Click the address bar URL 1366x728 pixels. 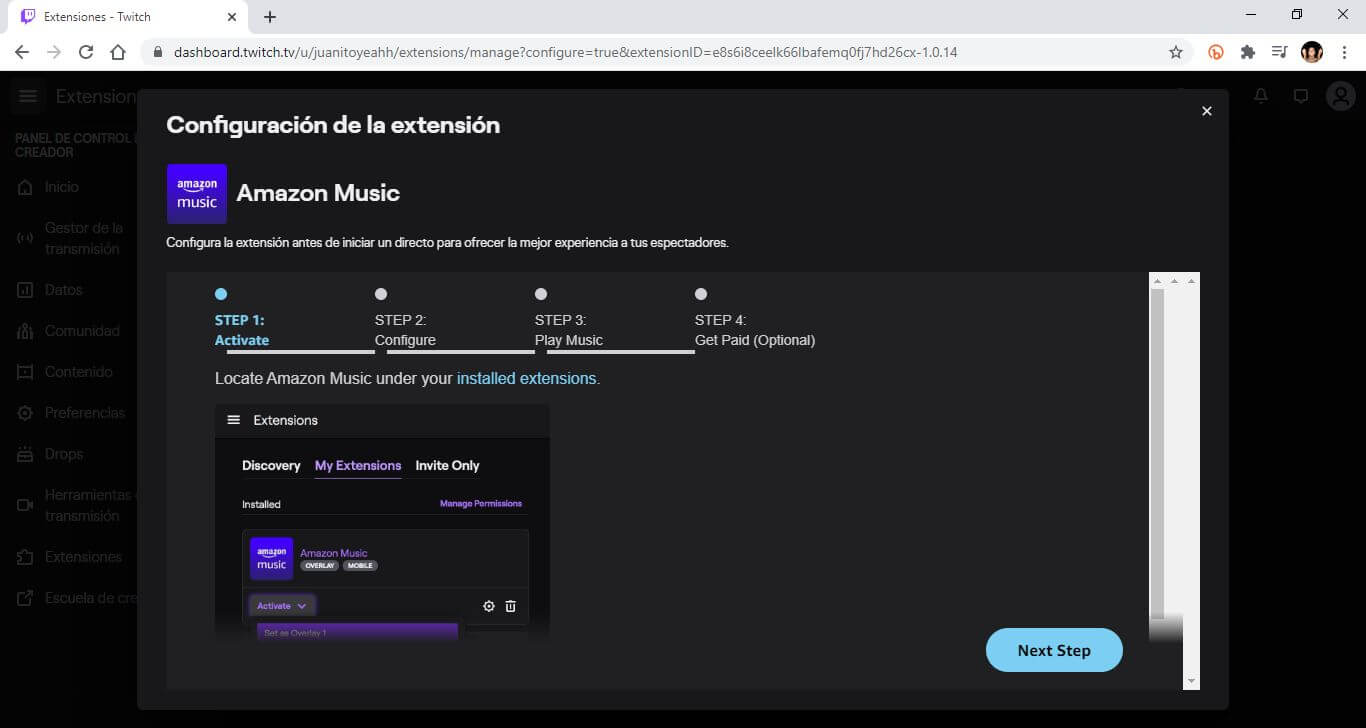(565, 52)
